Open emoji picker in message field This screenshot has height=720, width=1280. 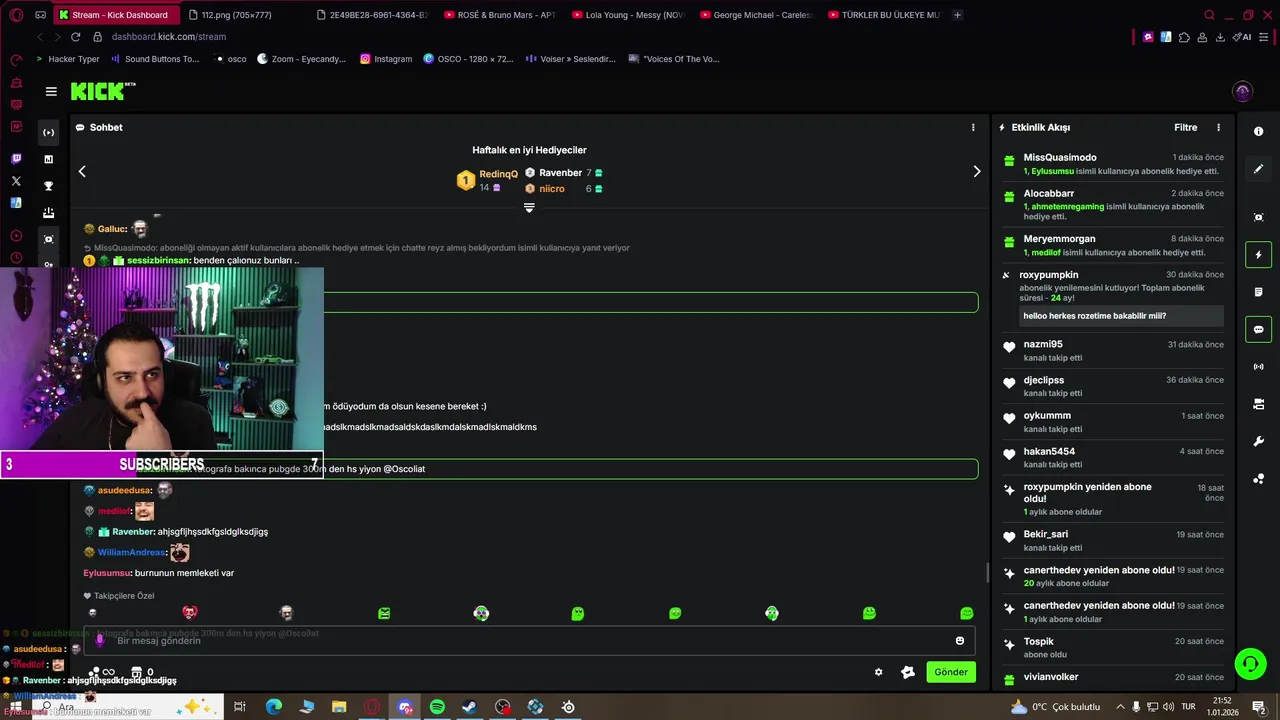pos(960,640)
